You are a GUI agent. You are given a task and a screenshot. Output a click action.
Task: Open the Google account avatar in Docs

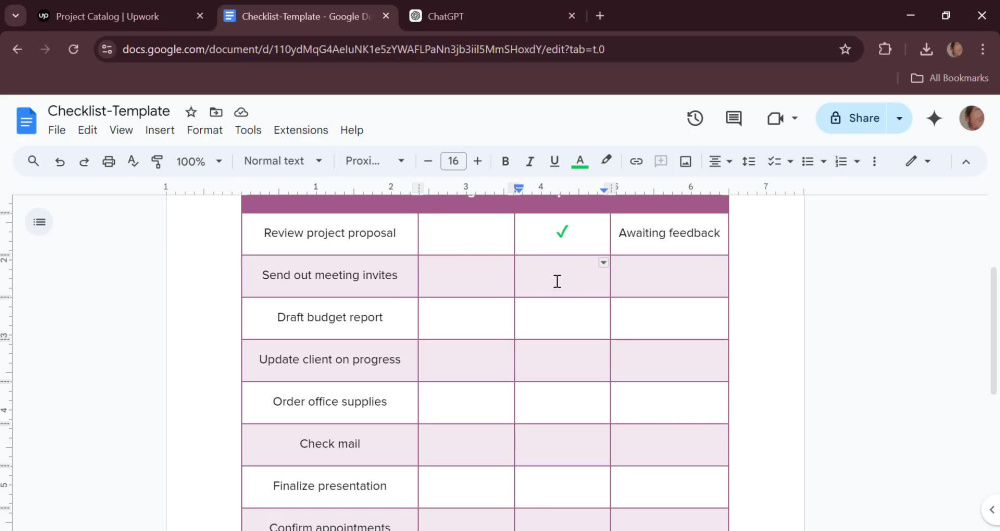(971, 118)
